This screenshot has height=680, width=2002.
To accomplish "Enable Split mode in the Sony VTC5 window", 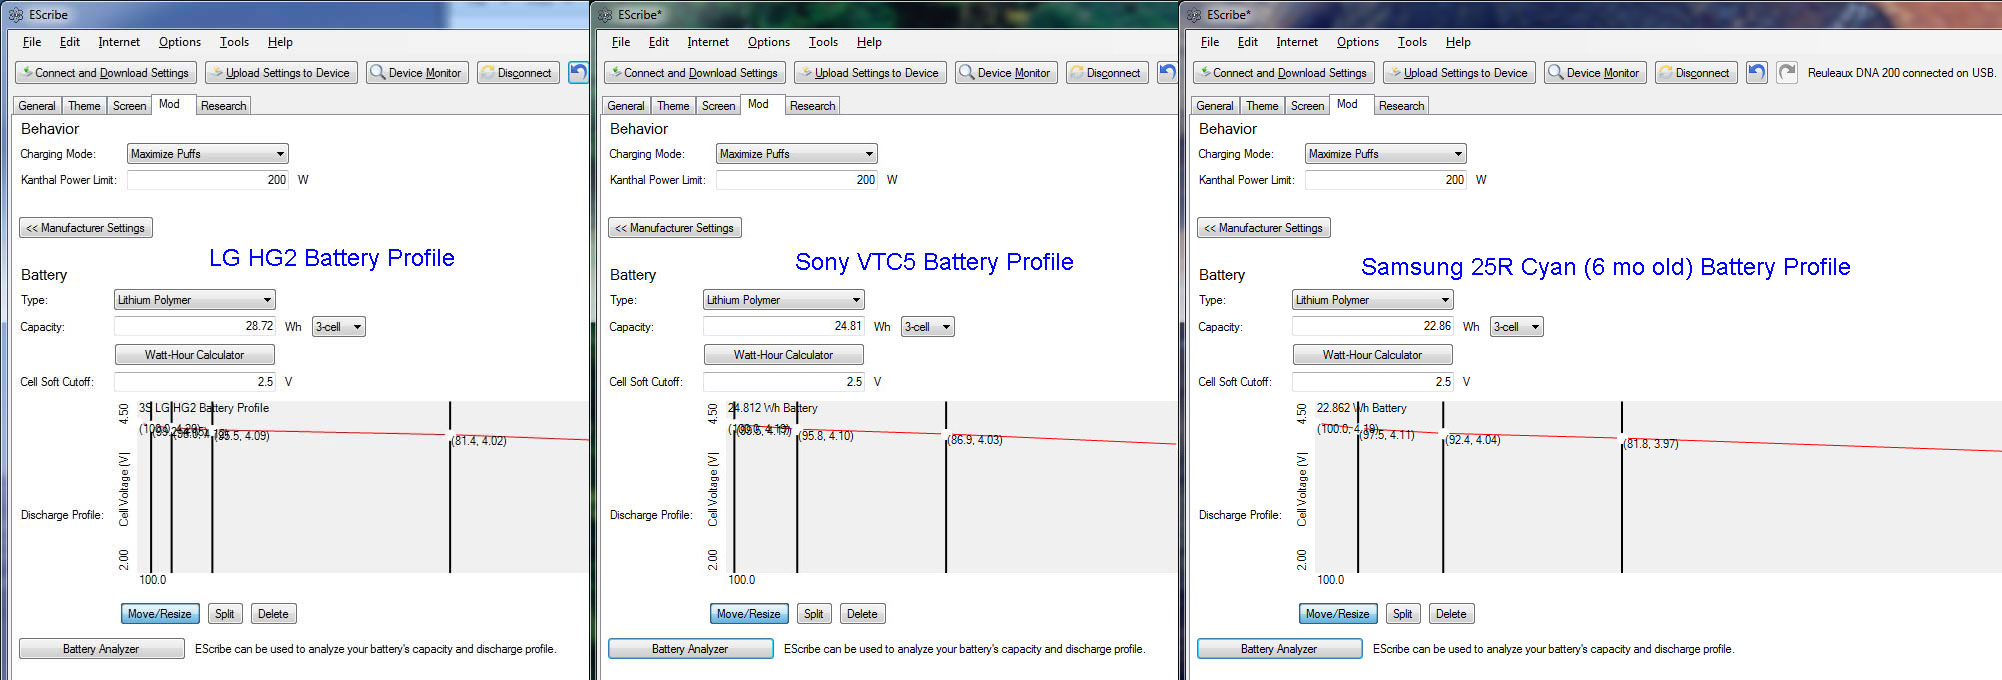I will 813,614.
